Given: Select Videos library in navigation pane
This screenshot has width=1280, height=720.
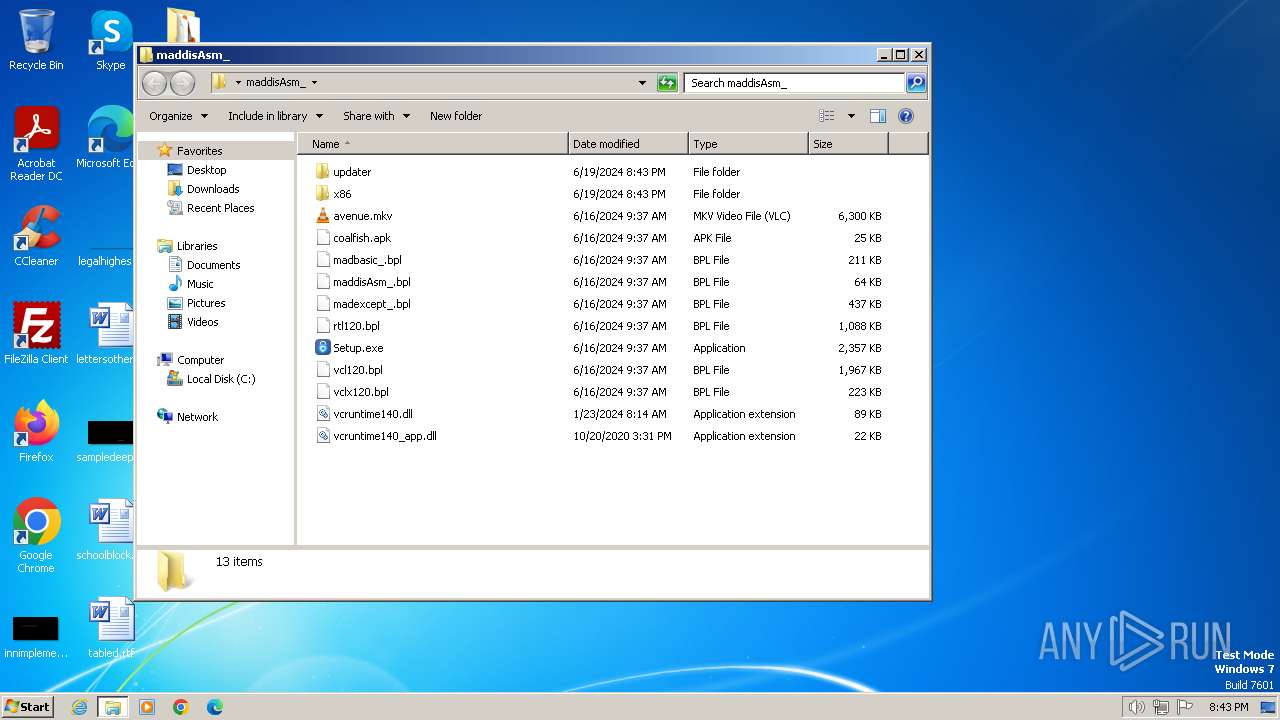Looking at the screenshot, I should point(202,322).
